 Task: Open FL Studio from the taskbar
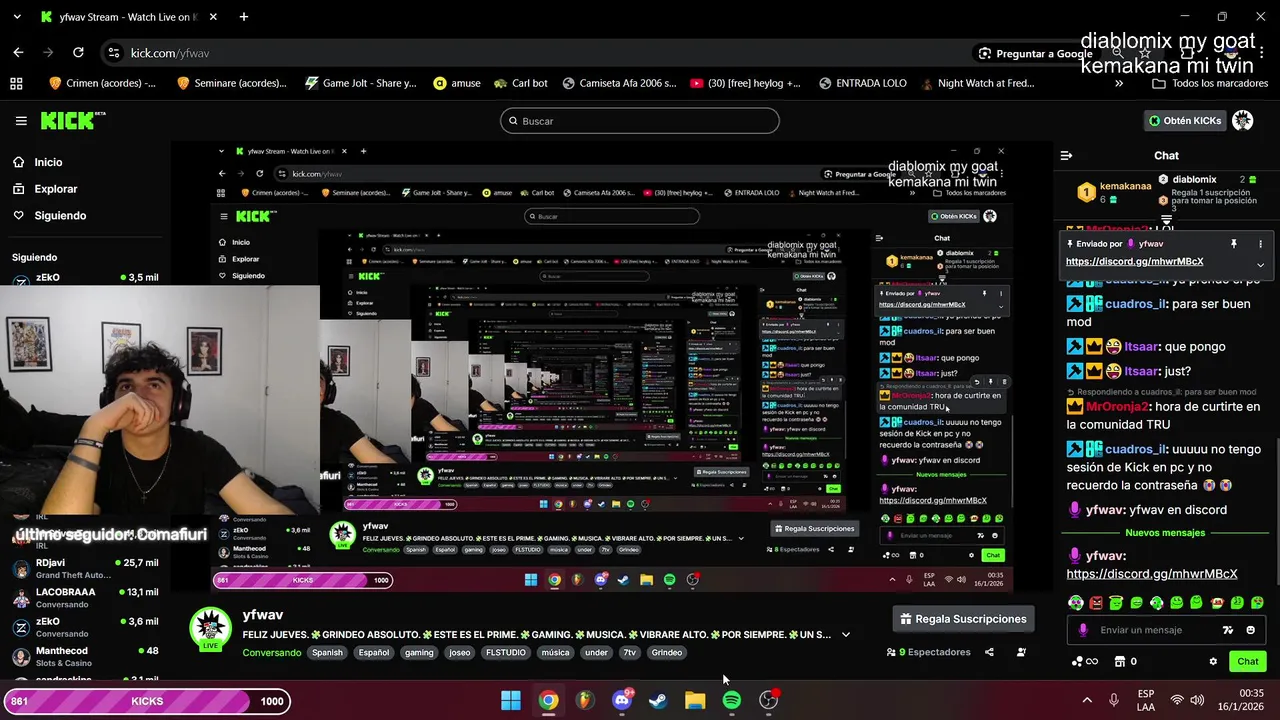[x=585, y=701]
